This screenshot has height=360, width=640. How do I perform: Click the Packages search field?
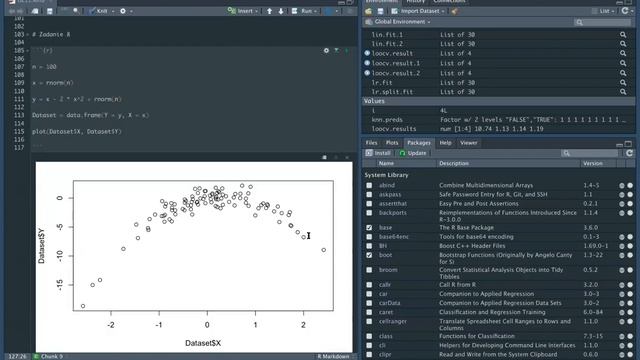tap(589, 153)
